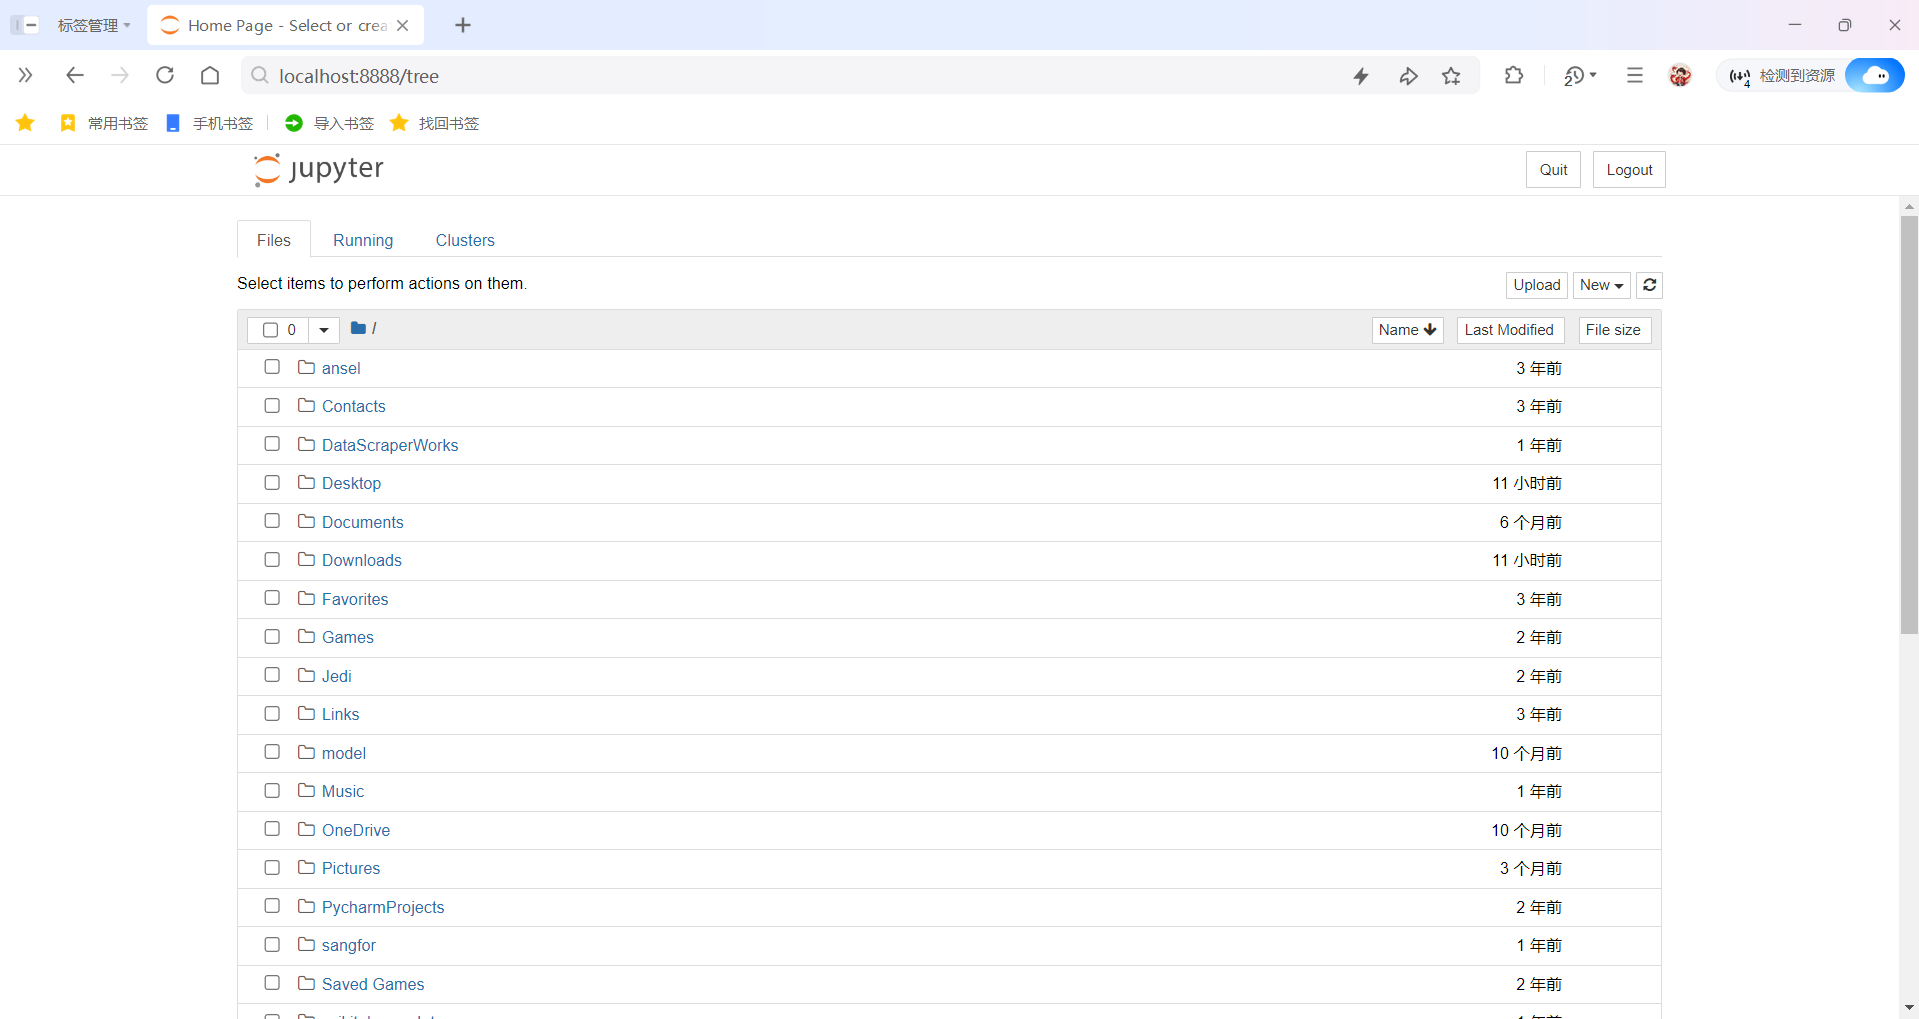Switch to the Clusters tab

point(464,240)
